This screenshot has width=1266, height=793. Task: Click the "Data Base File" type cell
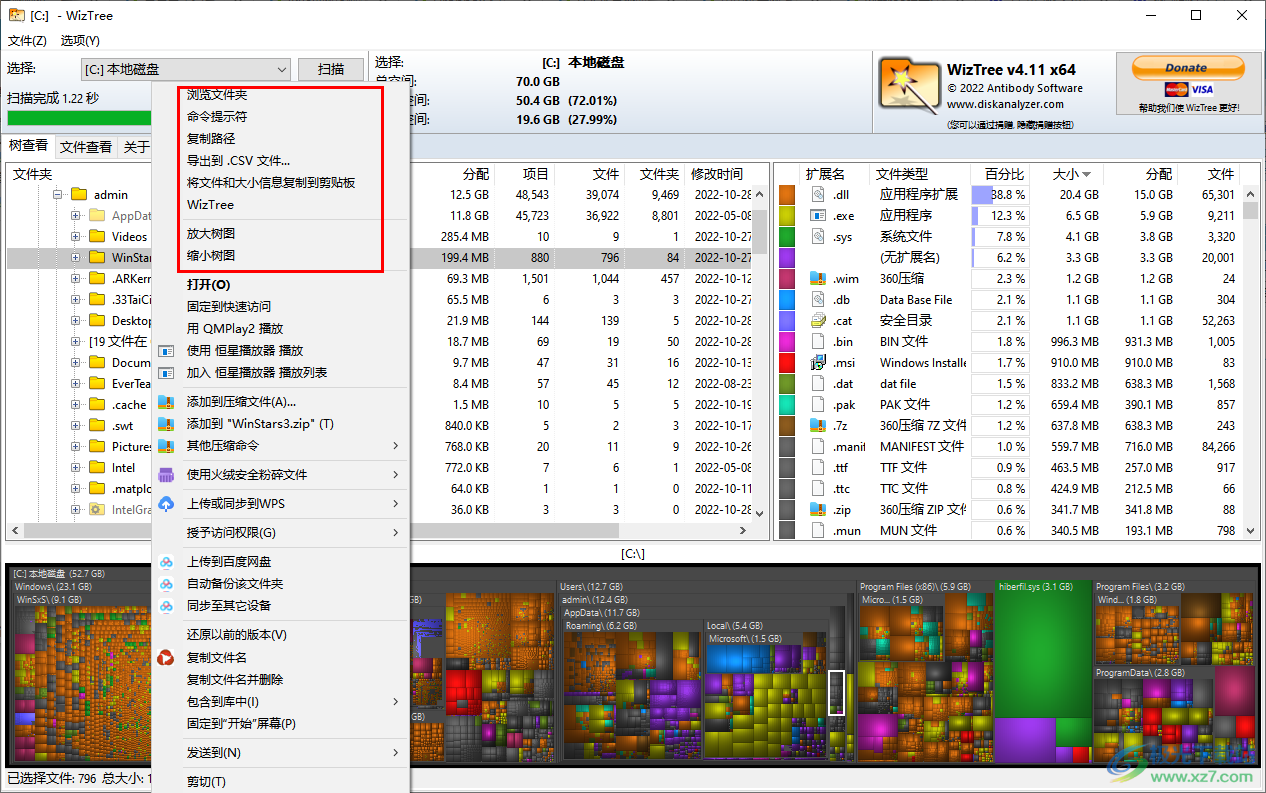pyautogui.click(x=916, y=299)
